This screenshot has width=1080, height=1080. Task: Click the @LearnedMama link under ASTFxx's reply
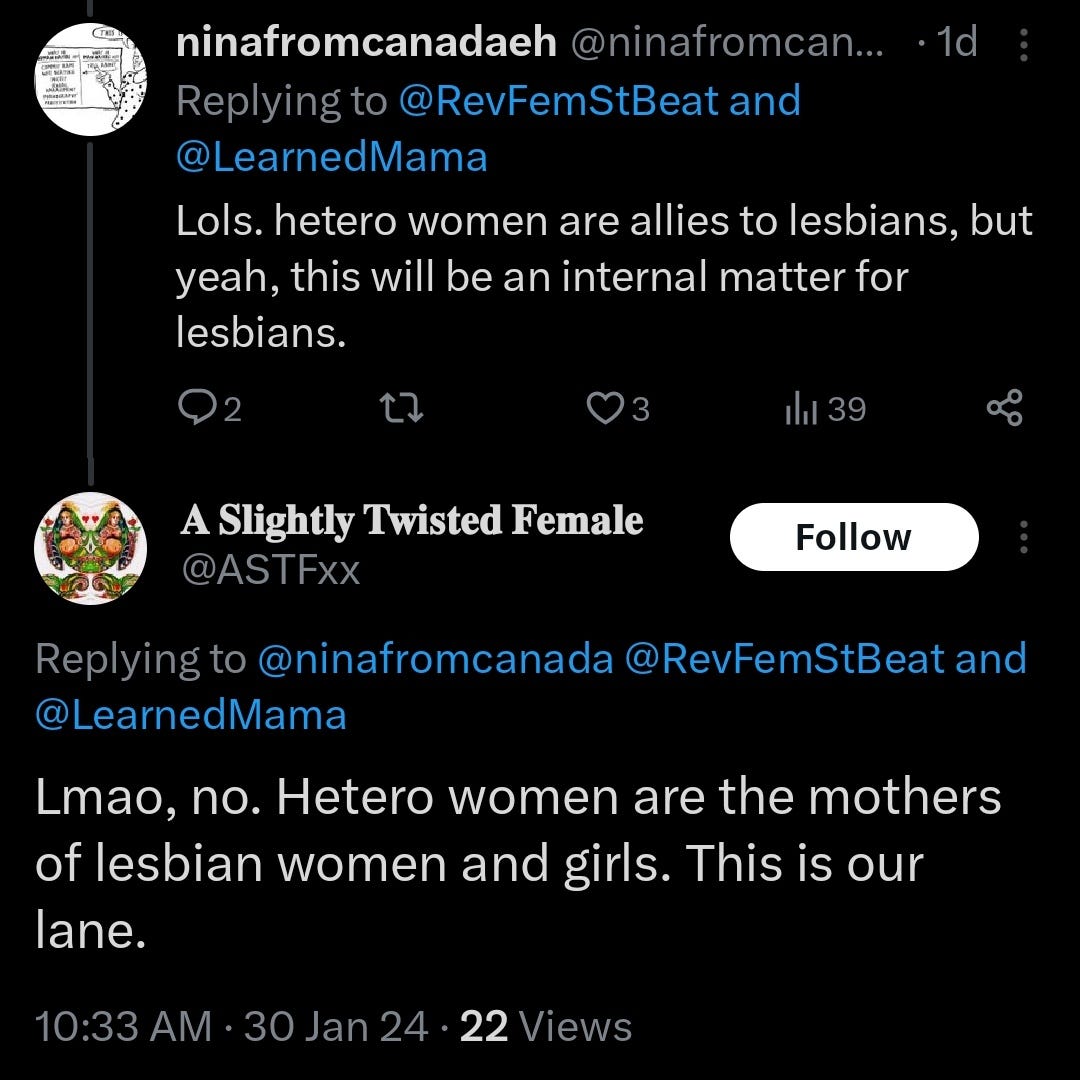(189, 714)
